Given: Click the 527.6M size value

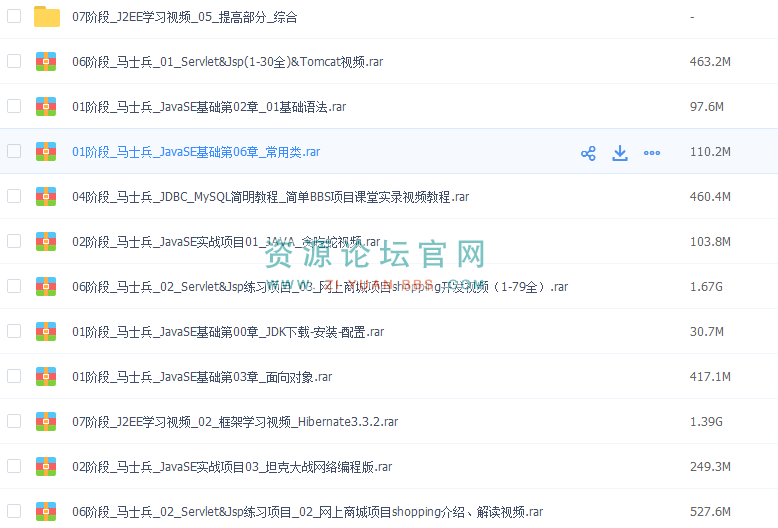Looking at the screenshot, I should 710,512.
